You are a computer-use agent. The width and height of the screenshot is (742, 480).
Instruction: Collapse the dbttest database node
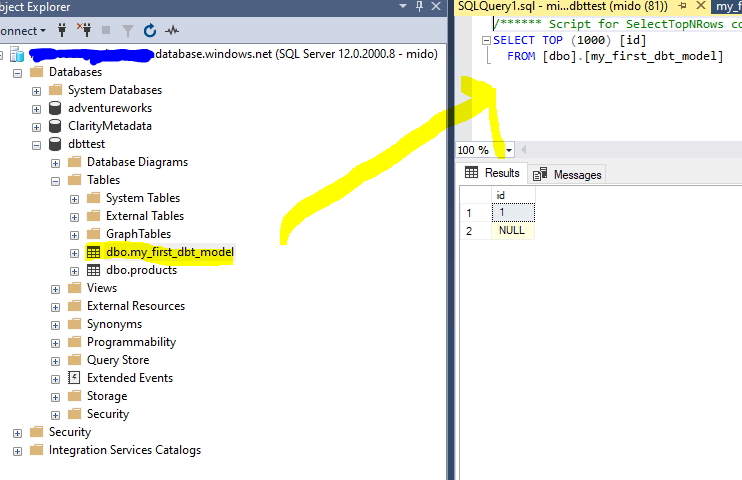pos(37,144)
